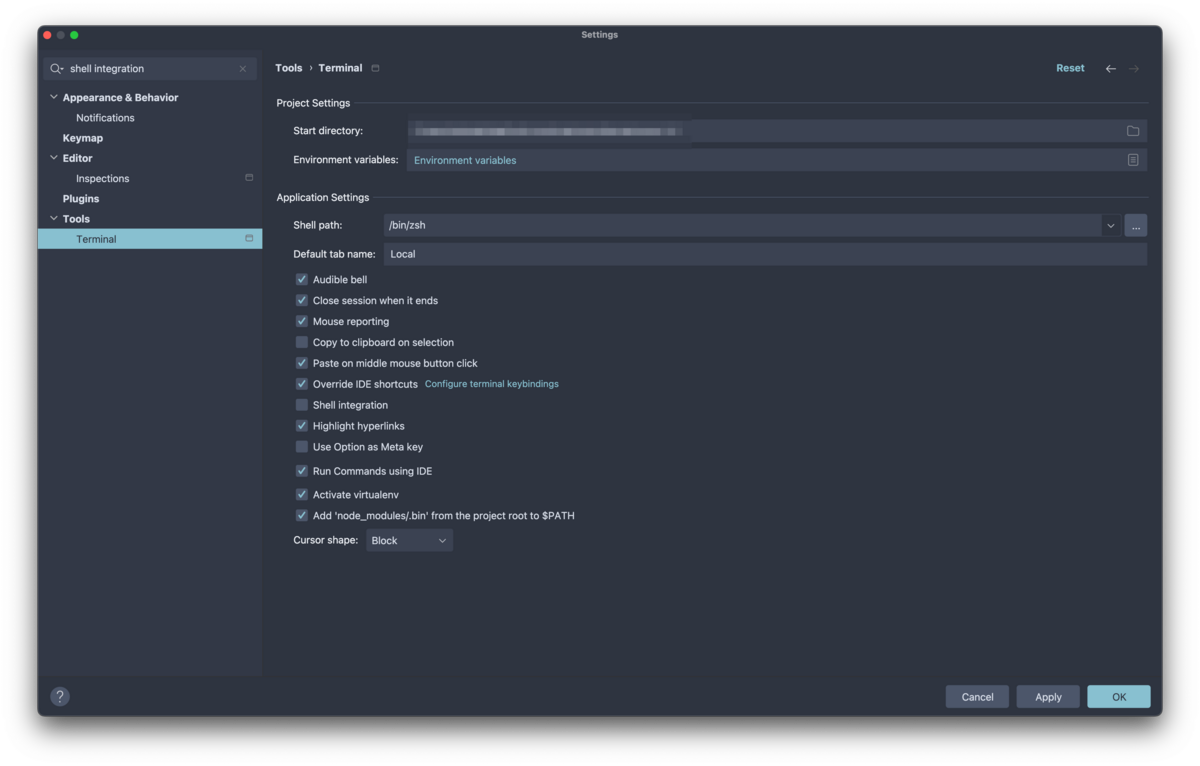Enable Shell integration checkbox
This screenshot has width=1200, height=766.
301,405
